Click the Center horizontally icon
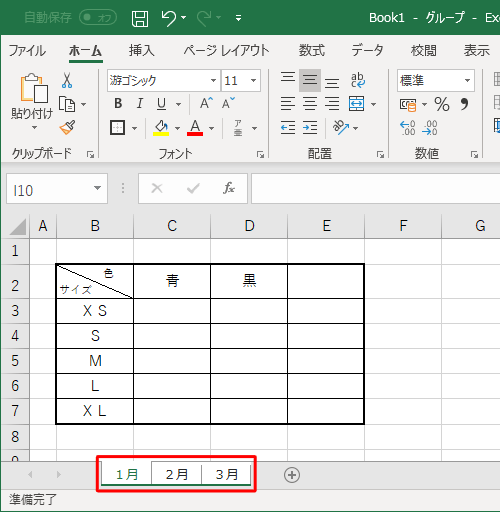This screenshot has width=500, height=512. coord(310,104)
